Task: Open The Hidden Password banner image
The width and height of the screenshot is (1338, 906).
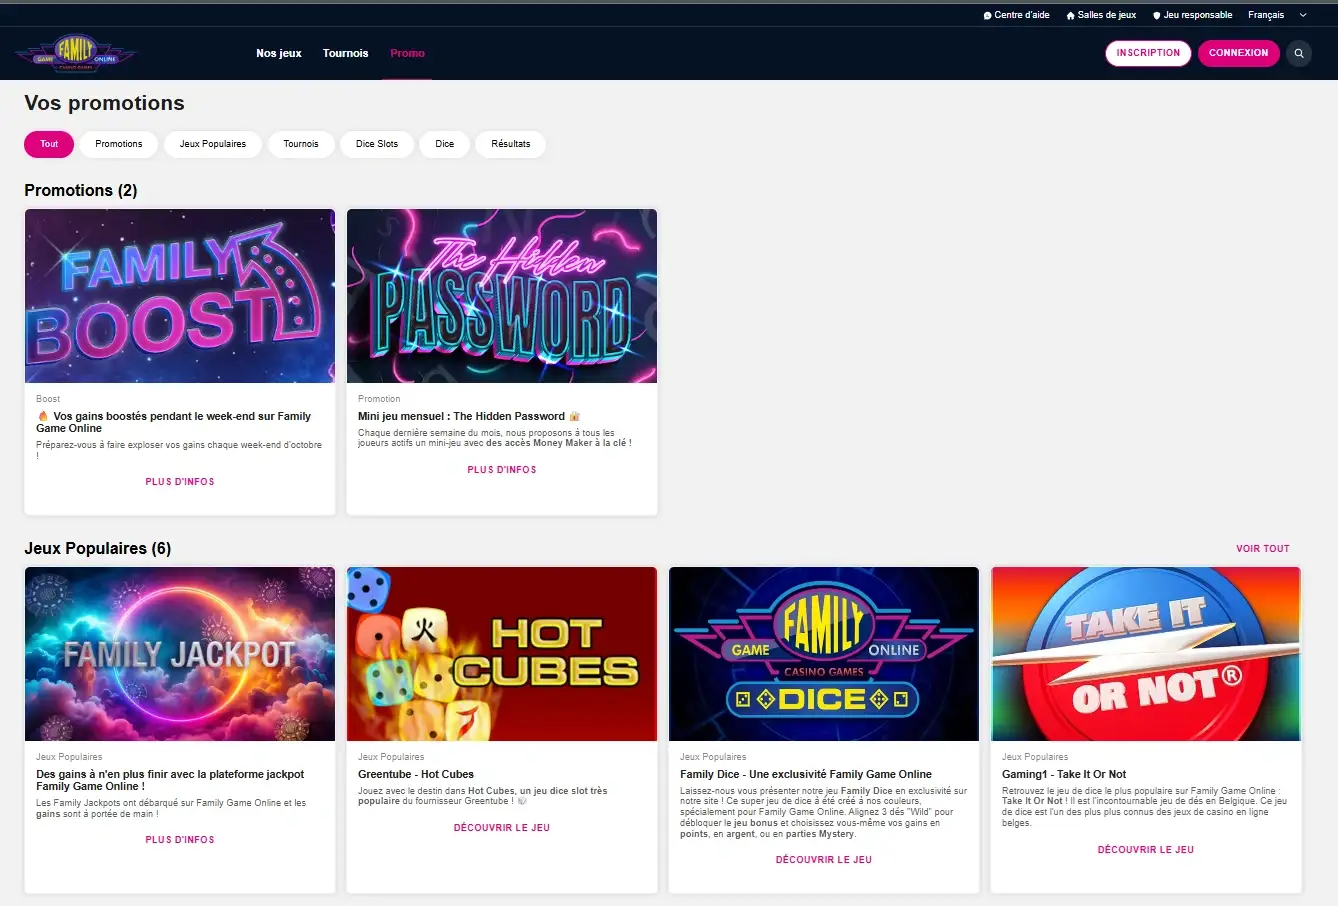Action: [502, 296]
